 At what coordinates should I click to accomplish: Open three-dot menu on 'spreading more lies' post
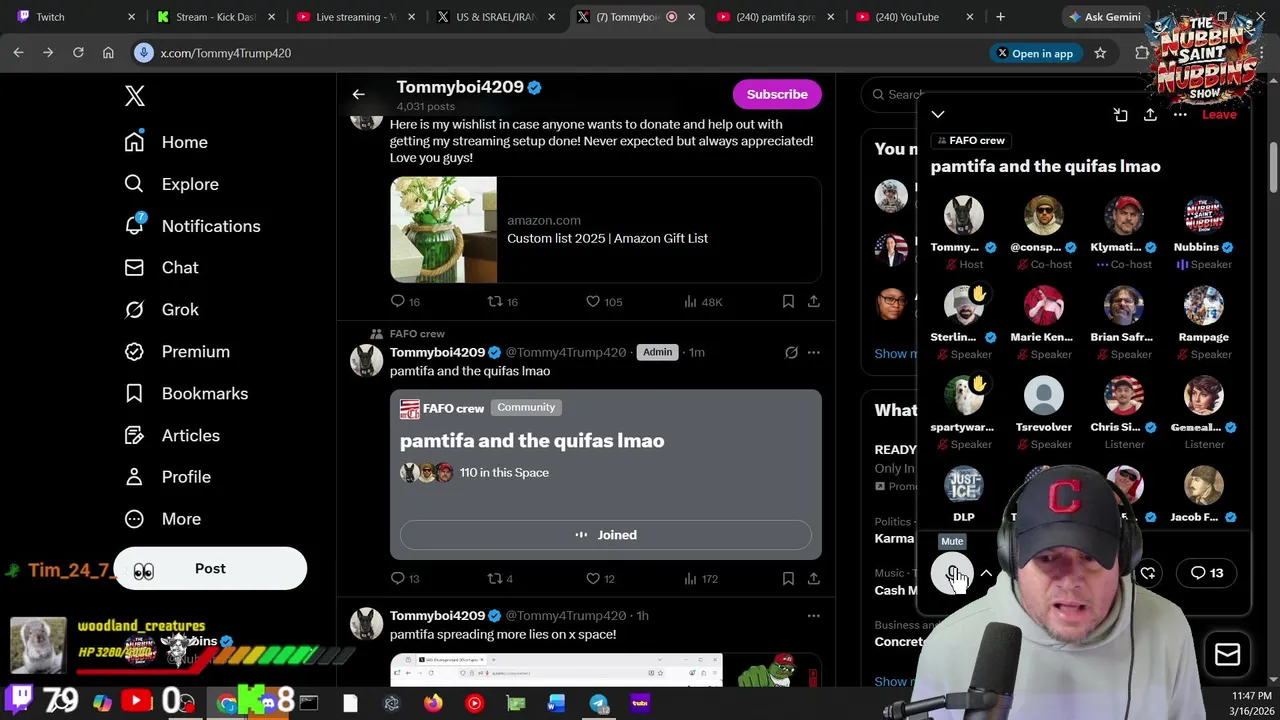coord(814,615)
